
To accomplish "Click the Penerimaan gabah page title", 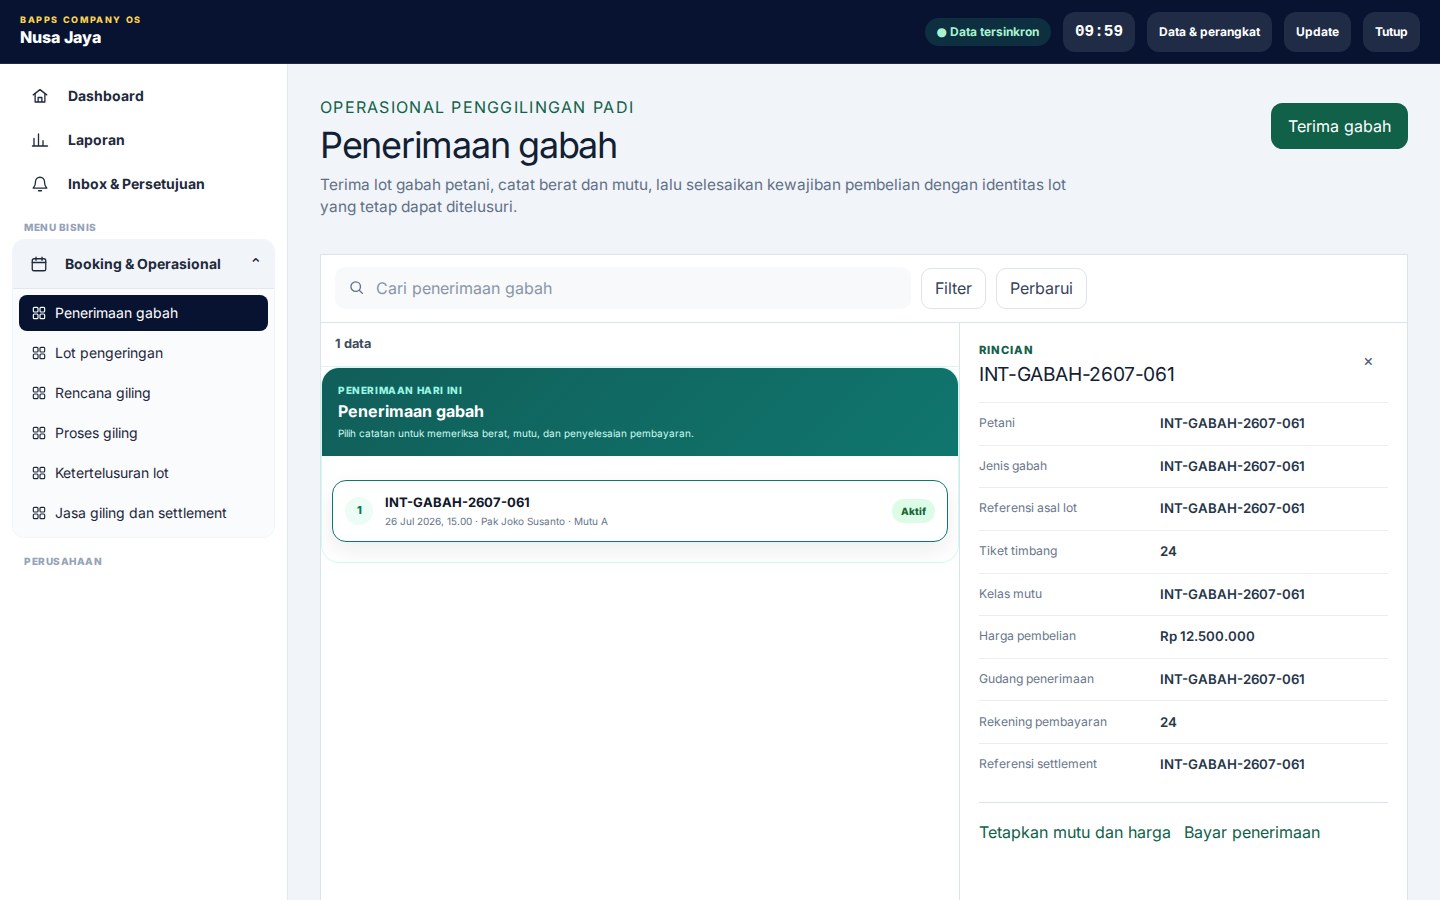I will click(x=468, y=146).
